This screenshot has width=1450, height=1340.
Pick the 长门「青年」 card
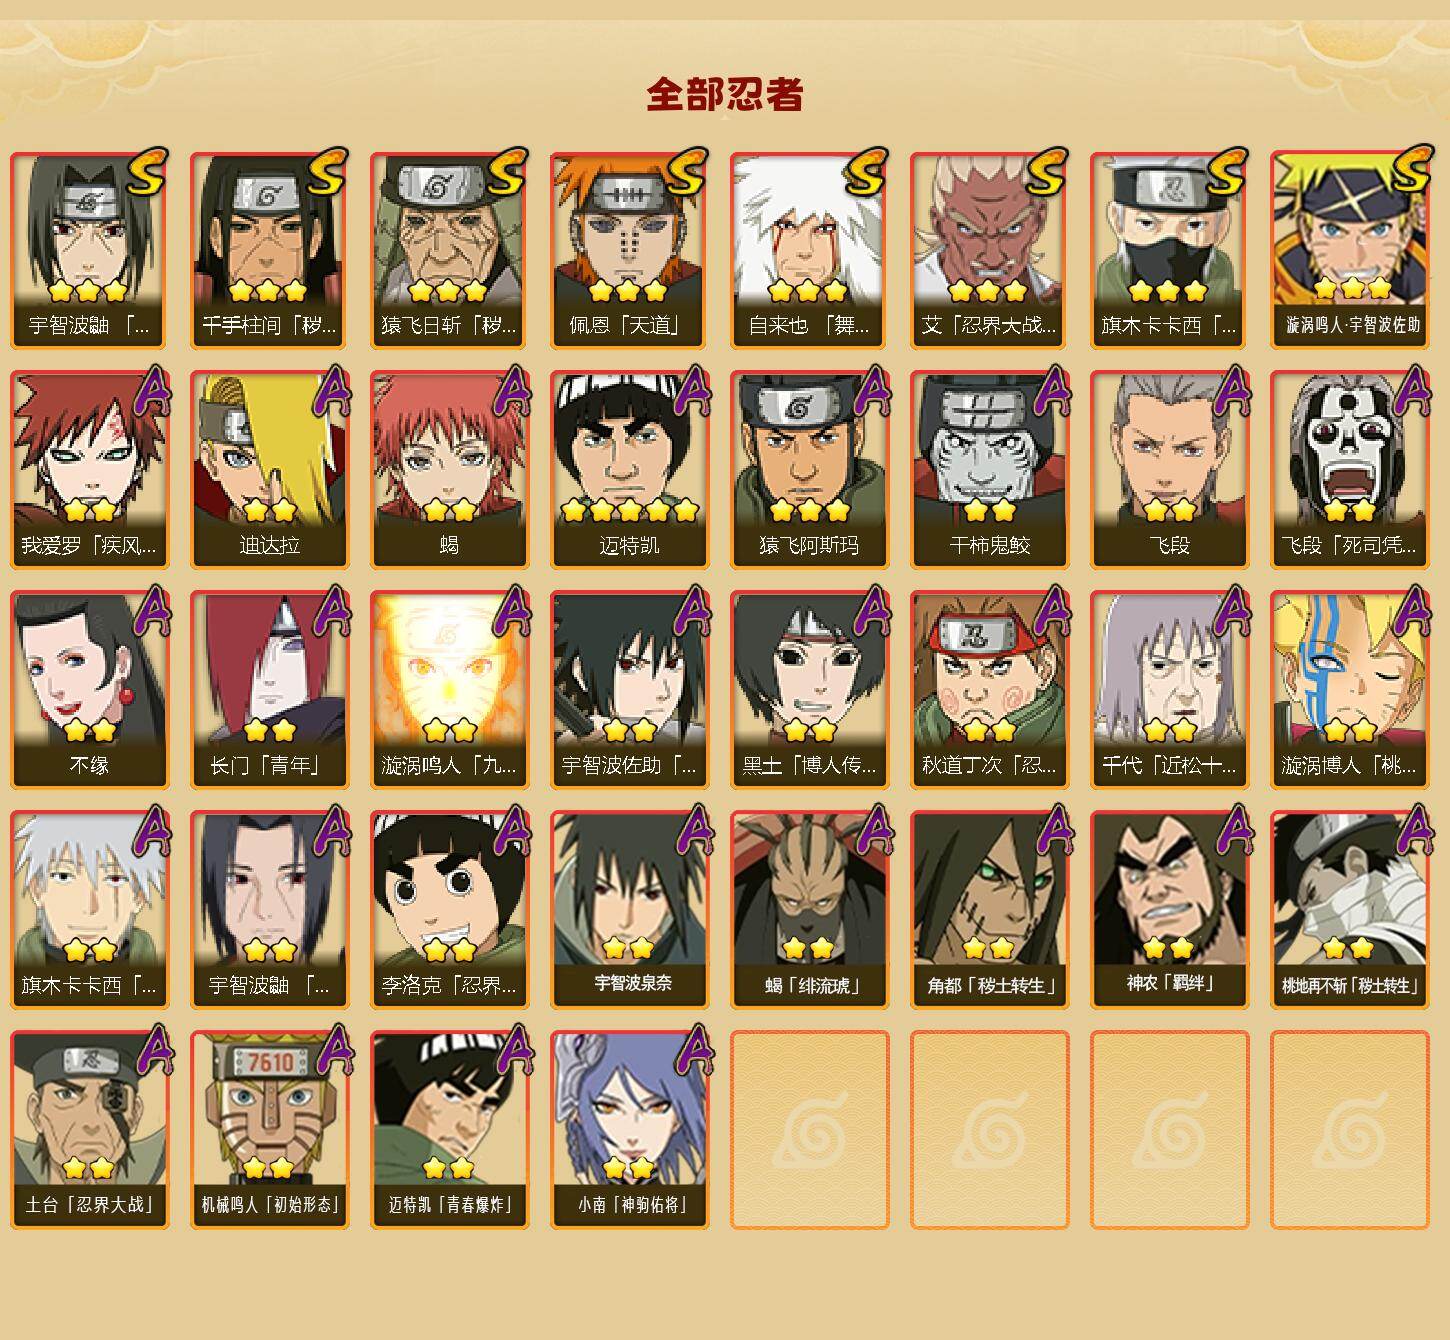[269, 690]
